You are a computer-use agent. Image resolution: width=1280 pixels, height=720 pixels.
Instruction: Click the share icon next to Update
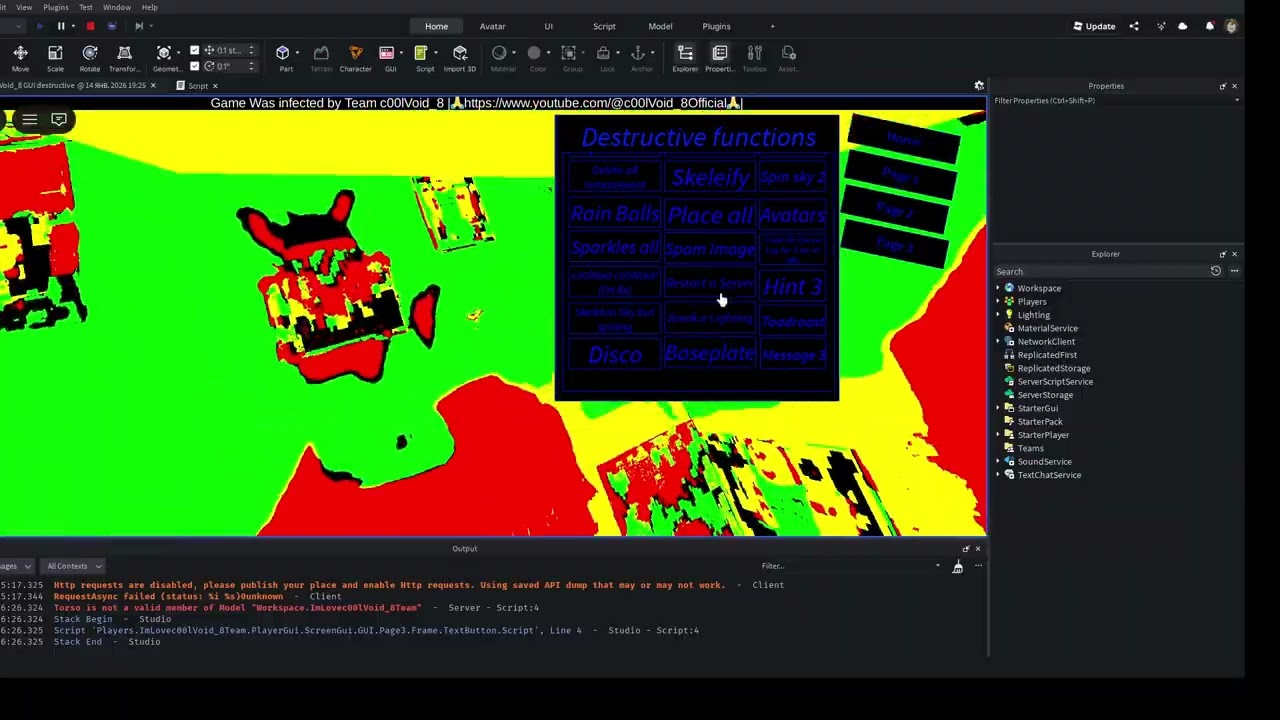pyautogui.click(x=1134, y=26)
